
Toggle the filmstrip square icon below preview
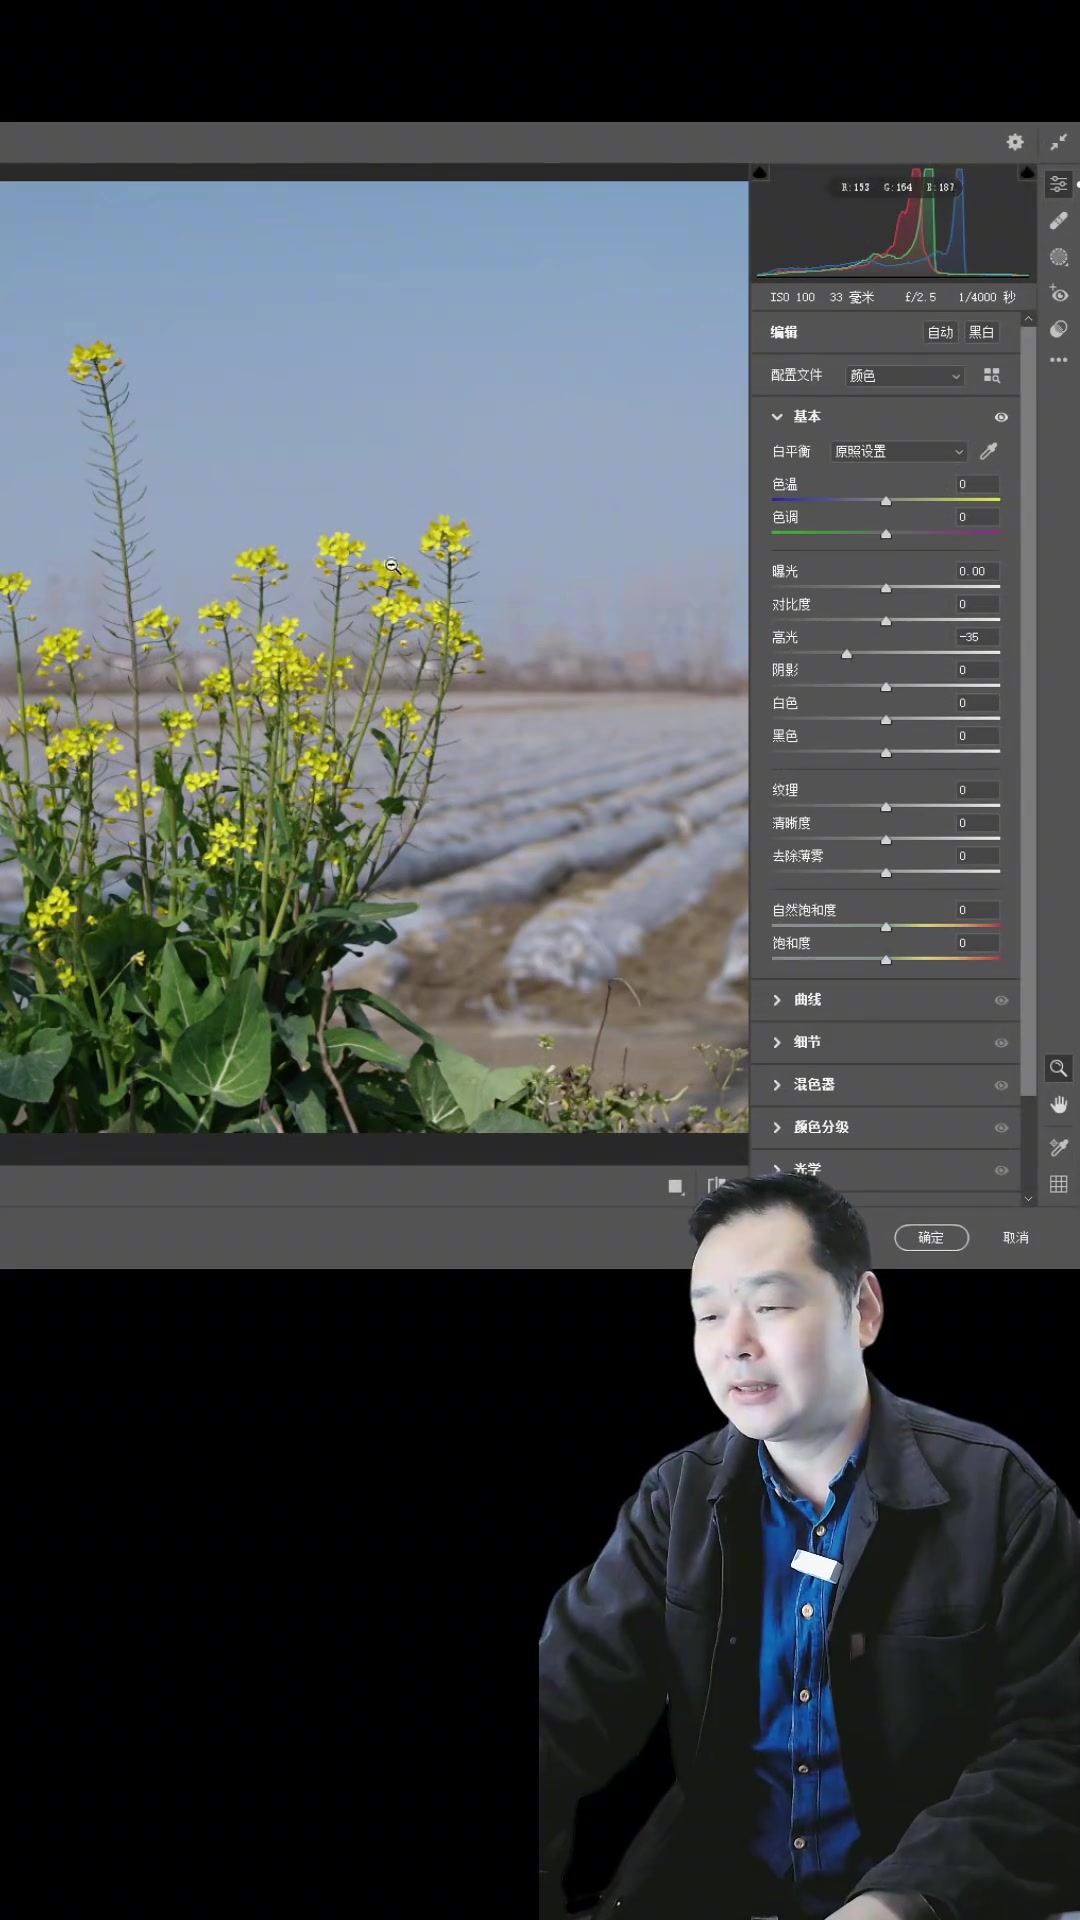coord(675,1186)
